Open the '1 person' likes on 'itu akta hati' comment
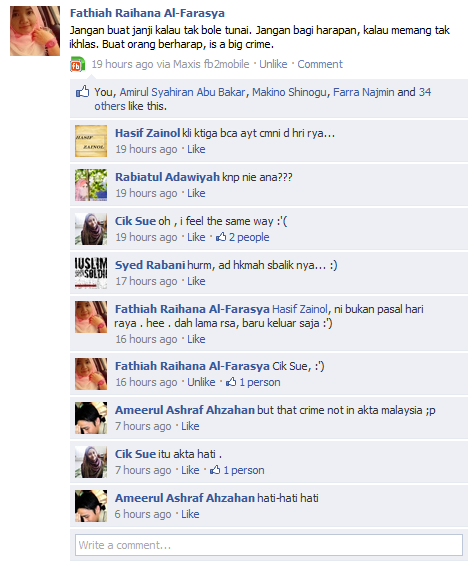The height and width of the screenshot is (566, 475). point(237,470)
